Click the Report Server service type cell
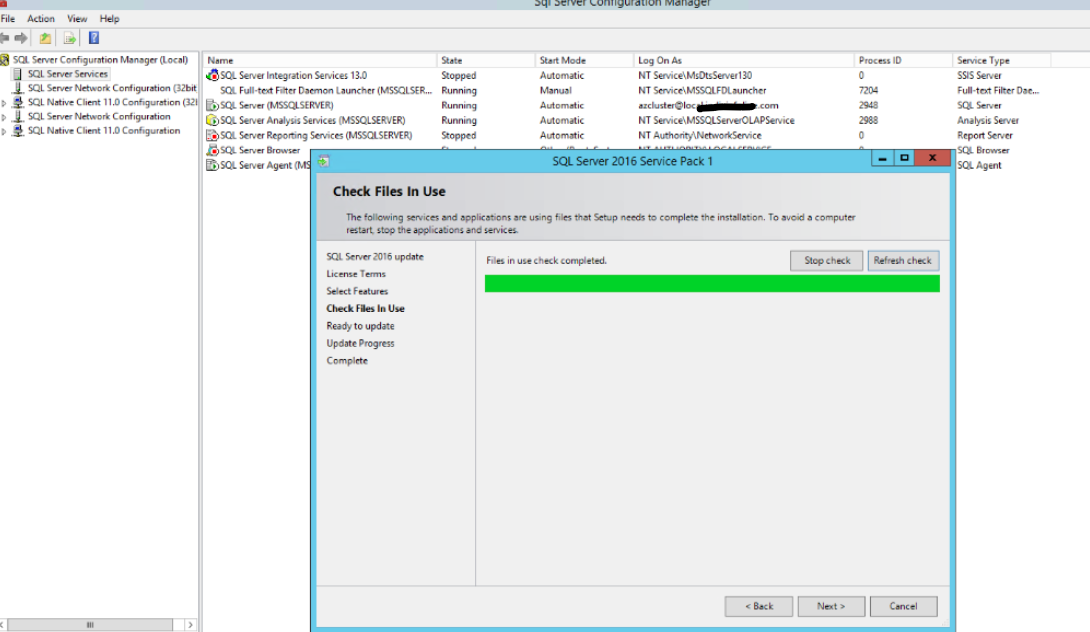The height and width of the screenshot is (632, 1090). 984,136
